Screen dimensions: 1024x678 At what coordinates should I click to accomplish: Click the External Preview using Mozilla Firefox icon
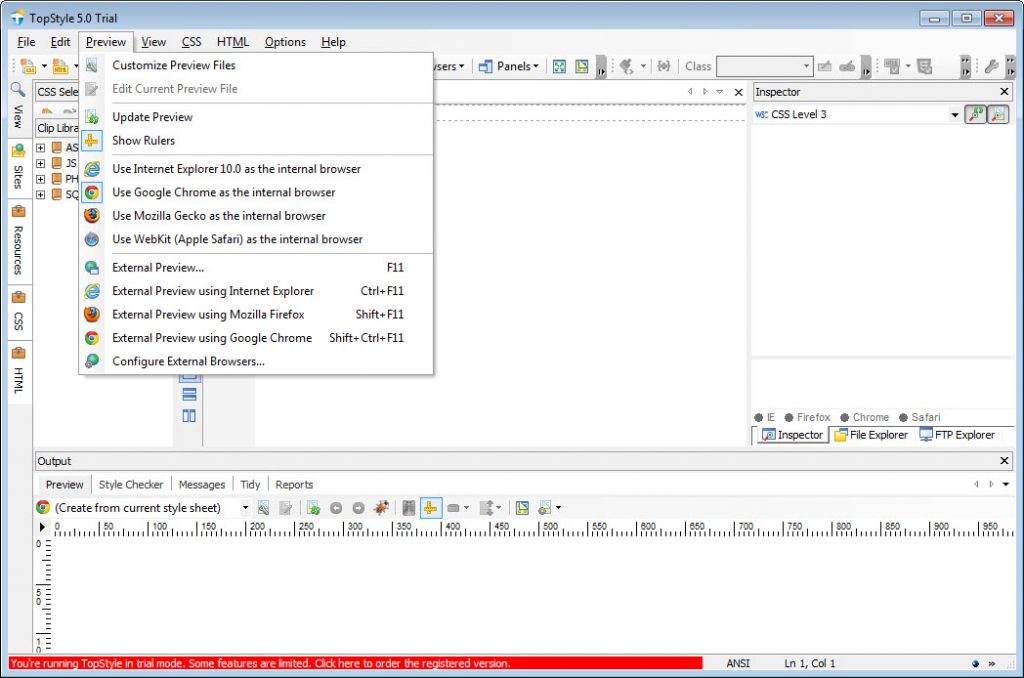(92, 314)
